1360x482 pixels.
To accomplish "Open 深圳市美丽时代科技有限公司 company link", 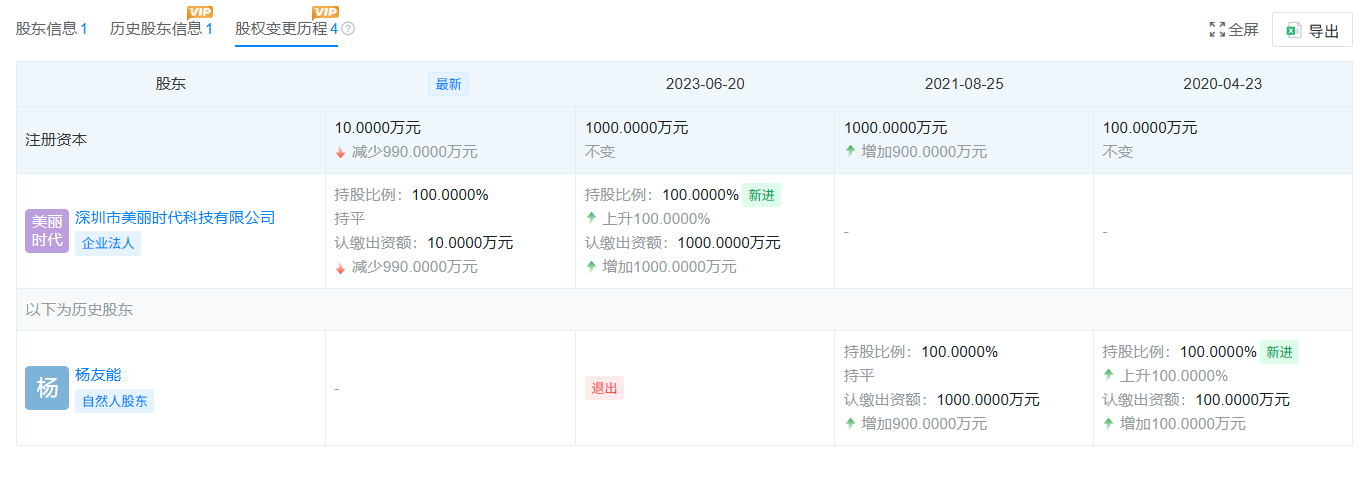I will click(175, 218).
